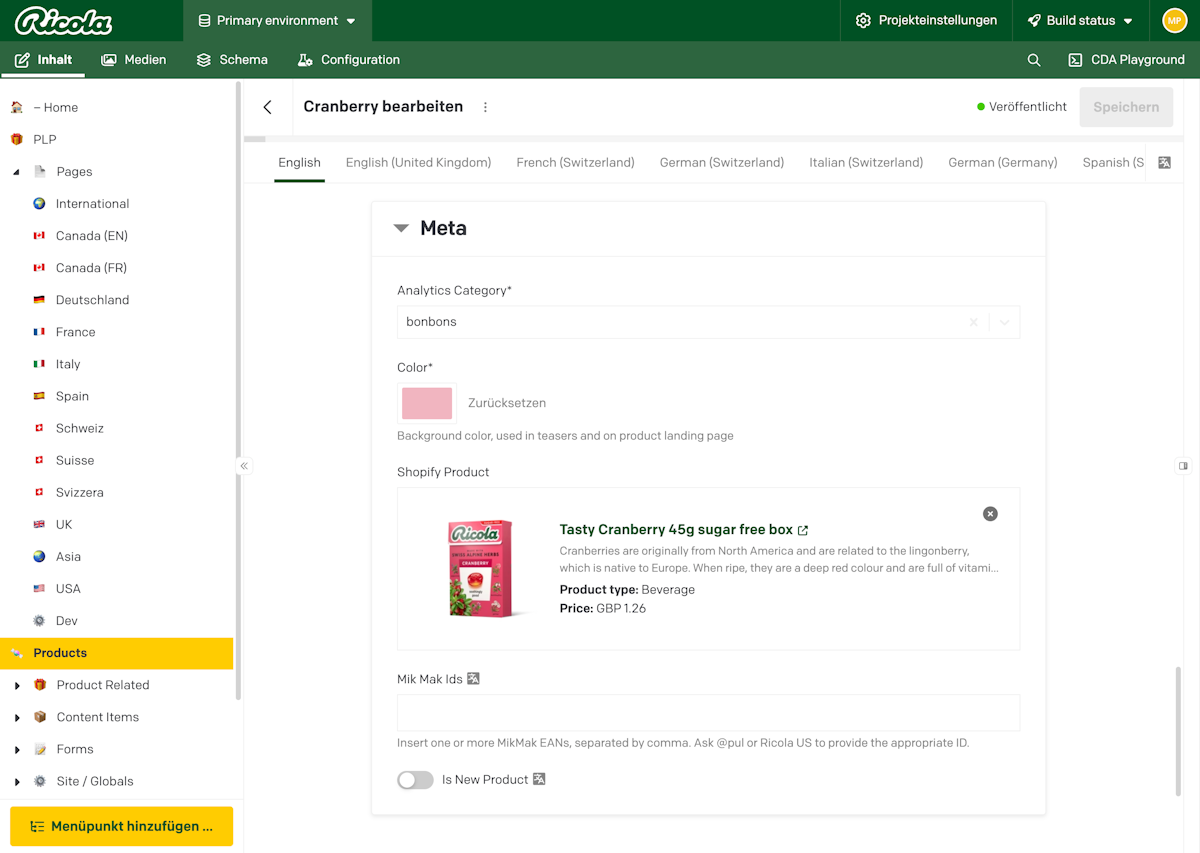Click the Forms notepad icon
Screen dimensions: 1200x853
pos(40,749)
